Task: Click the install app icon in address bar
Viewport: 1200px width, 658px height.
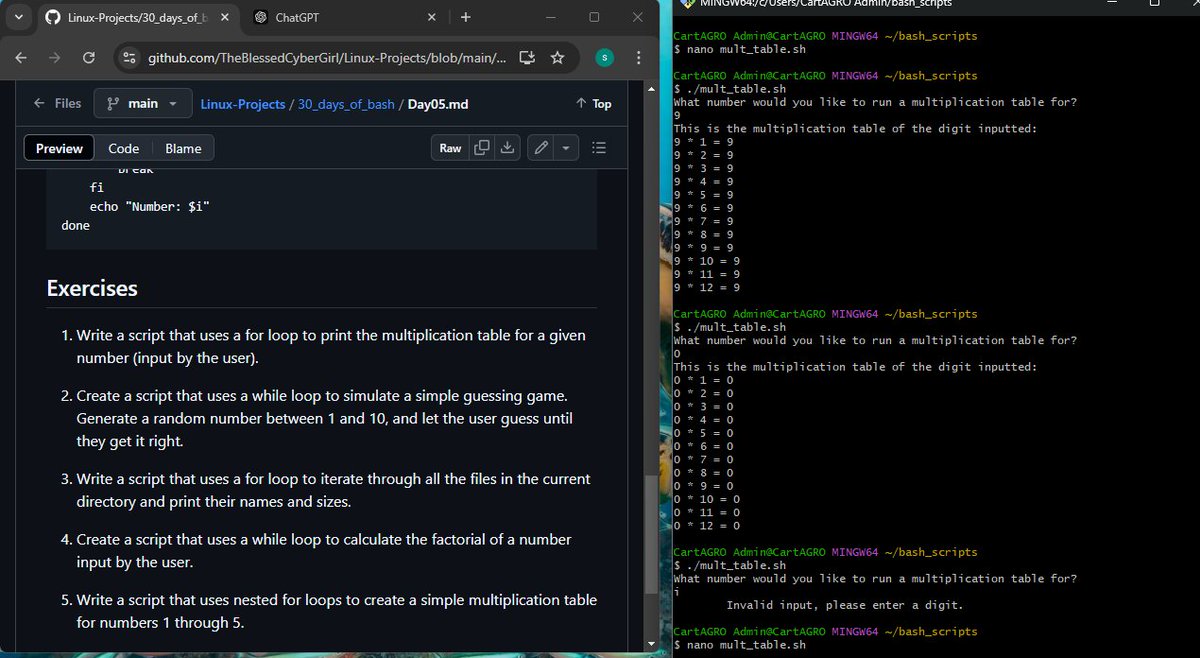Action: tap(528, 58)
